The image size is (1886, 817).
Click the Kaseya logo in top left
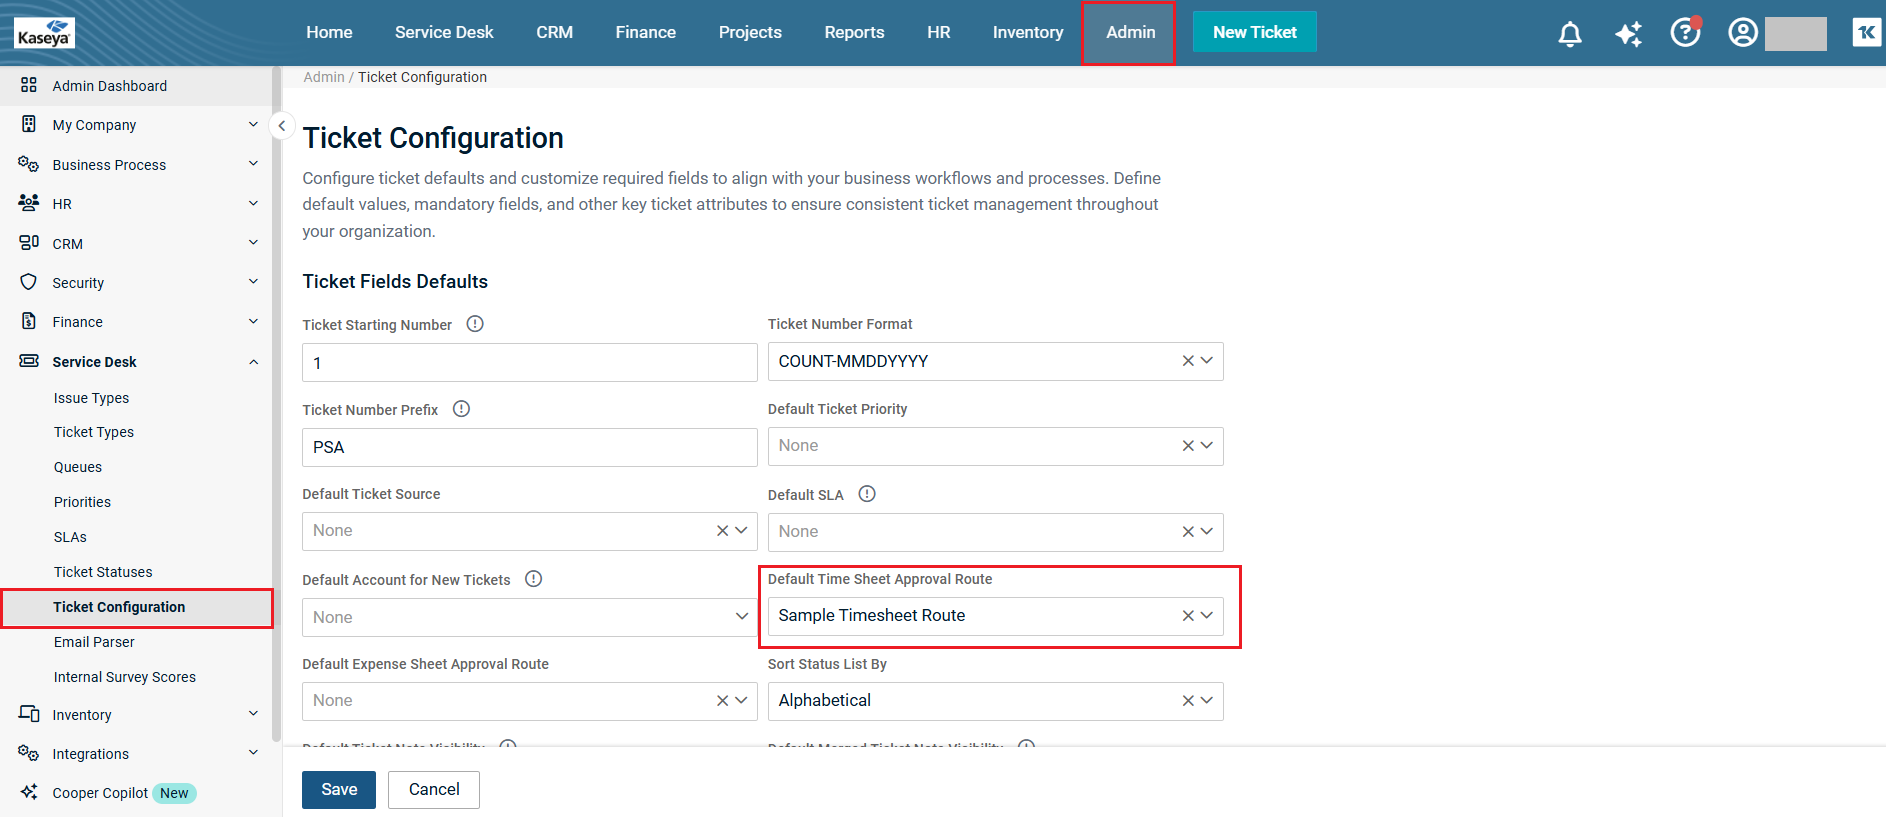[x=44, y=33]
